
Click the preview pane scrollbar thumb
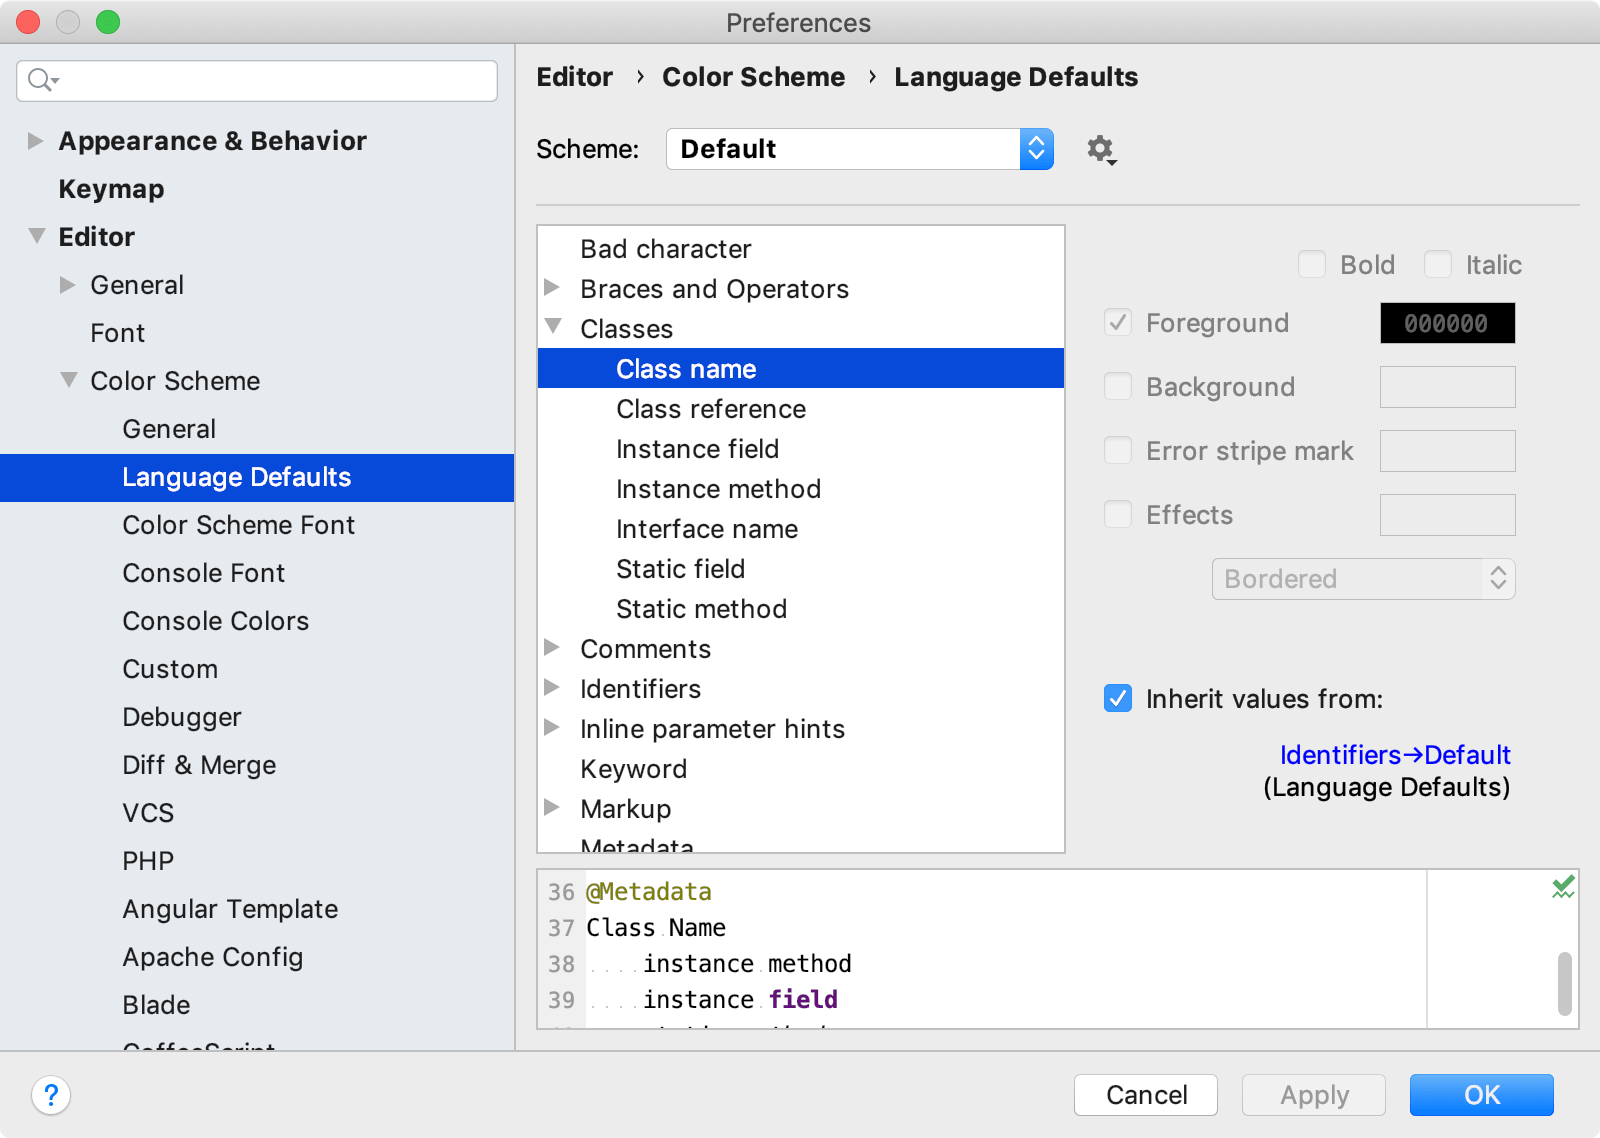click(x=1565, y=984)
